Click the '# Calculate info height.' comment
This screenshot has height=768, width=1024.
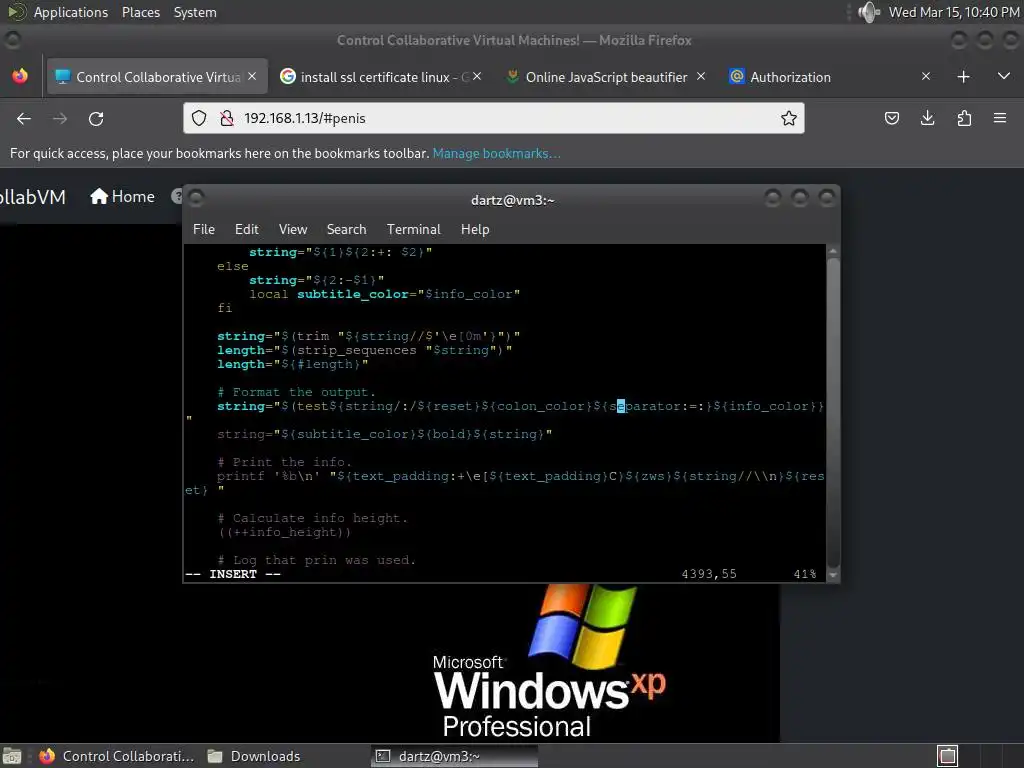(313, 518)
